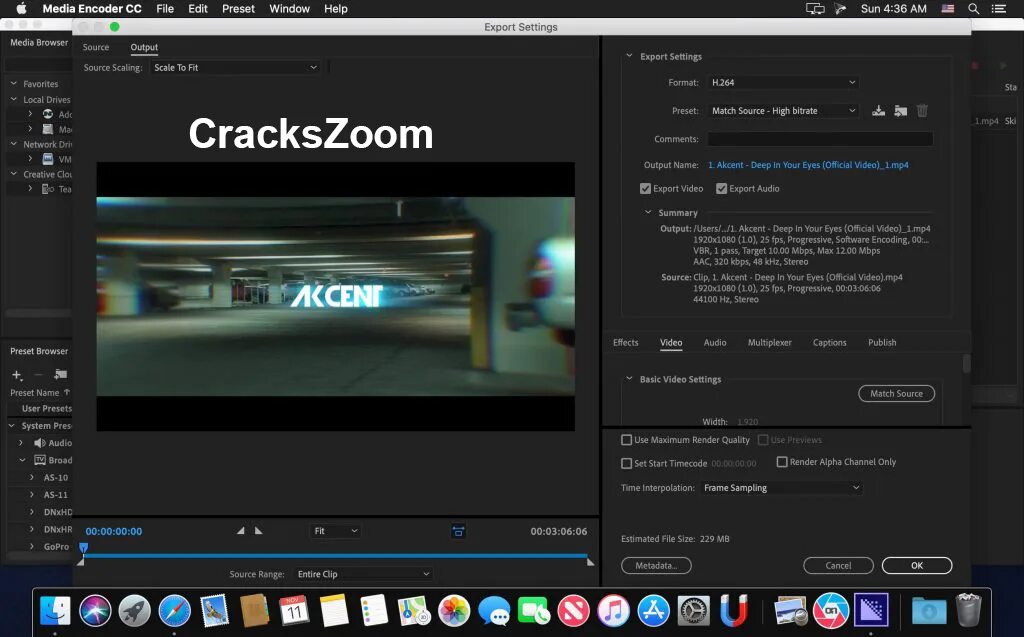
Task: Enable Use Maximum Render Quality
Action: [626, 440]
